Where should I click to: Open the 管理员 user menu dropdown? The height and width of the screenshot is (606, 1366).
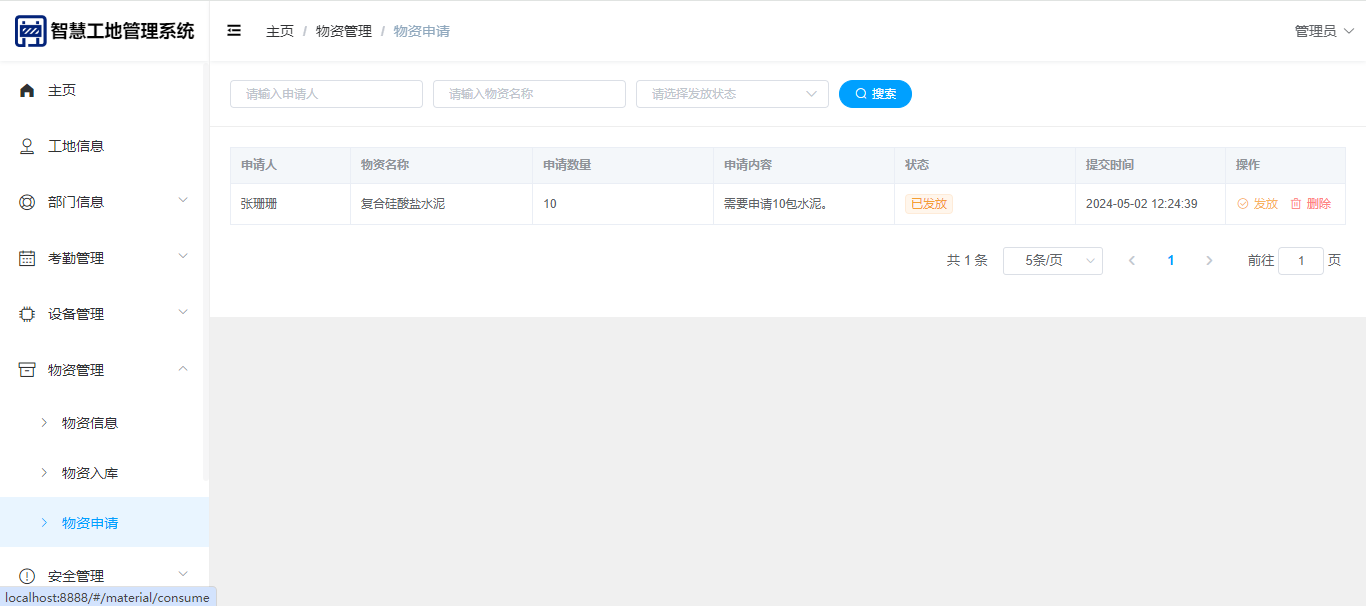(1323, 31)
